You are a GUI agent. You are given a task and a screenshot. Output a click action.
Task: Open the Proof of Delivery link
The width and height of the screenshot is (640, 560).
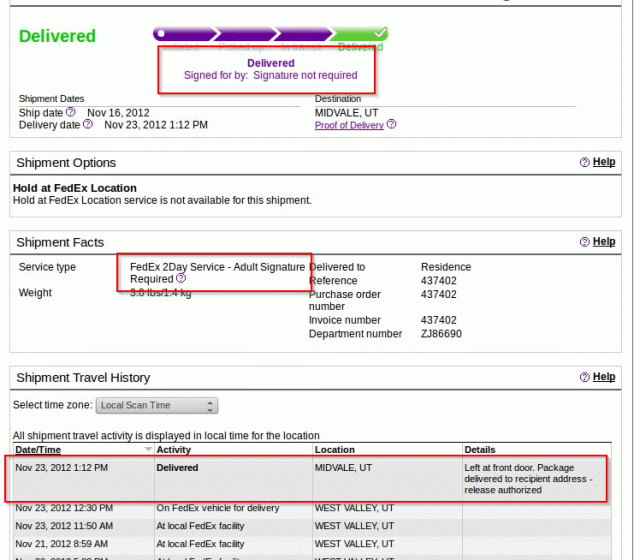[349, 125]
